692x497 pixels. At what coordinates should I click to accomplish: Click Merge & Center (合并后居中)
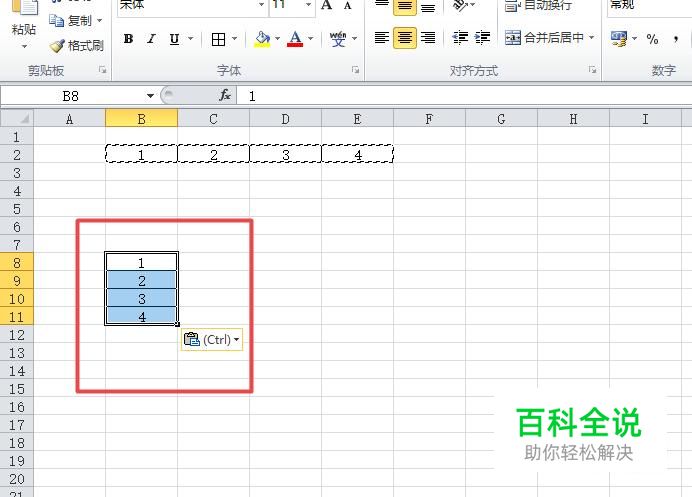coord(544,38)
